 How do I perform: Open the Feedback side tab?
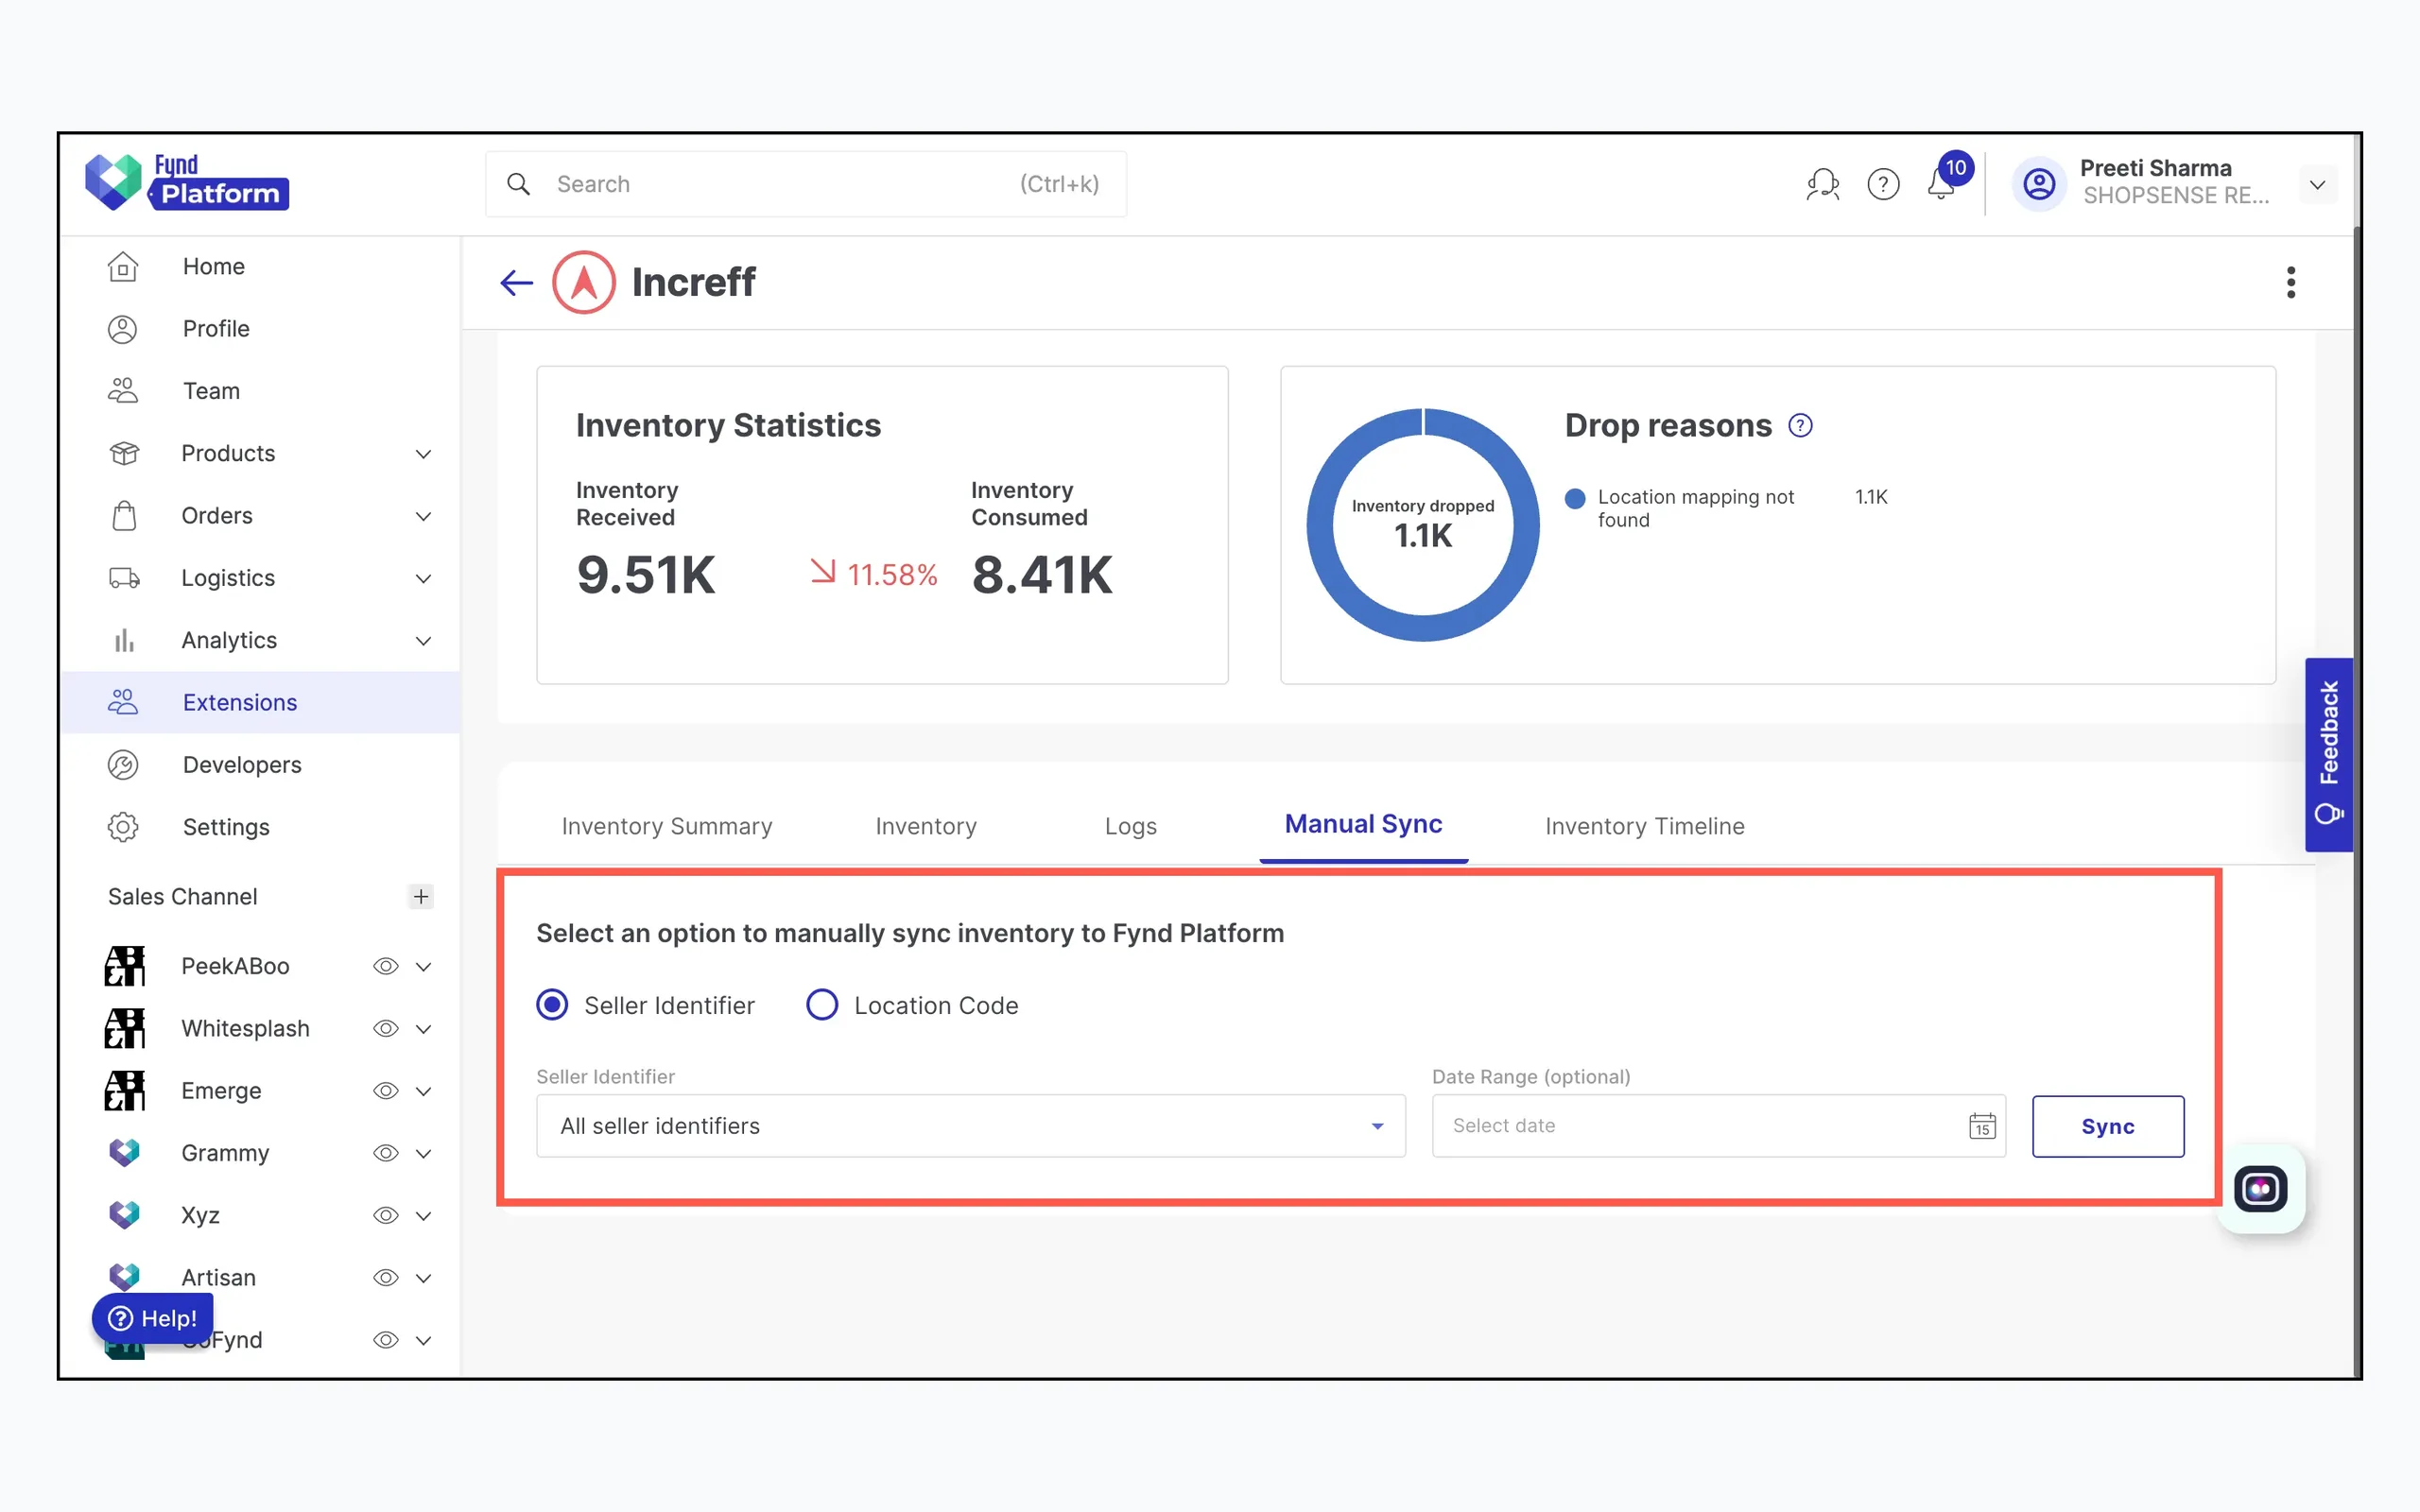(2329, 754)
